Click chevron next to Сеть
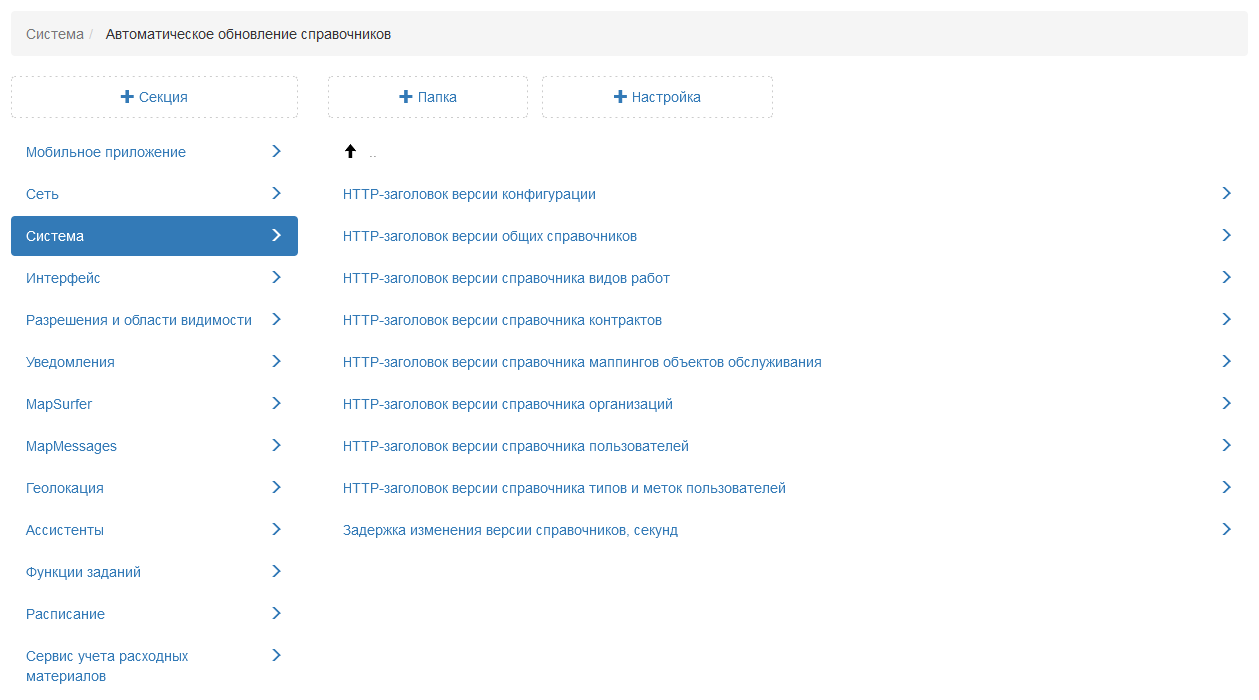The height and width of the screenshot is (700, 1259). point(277,193)
